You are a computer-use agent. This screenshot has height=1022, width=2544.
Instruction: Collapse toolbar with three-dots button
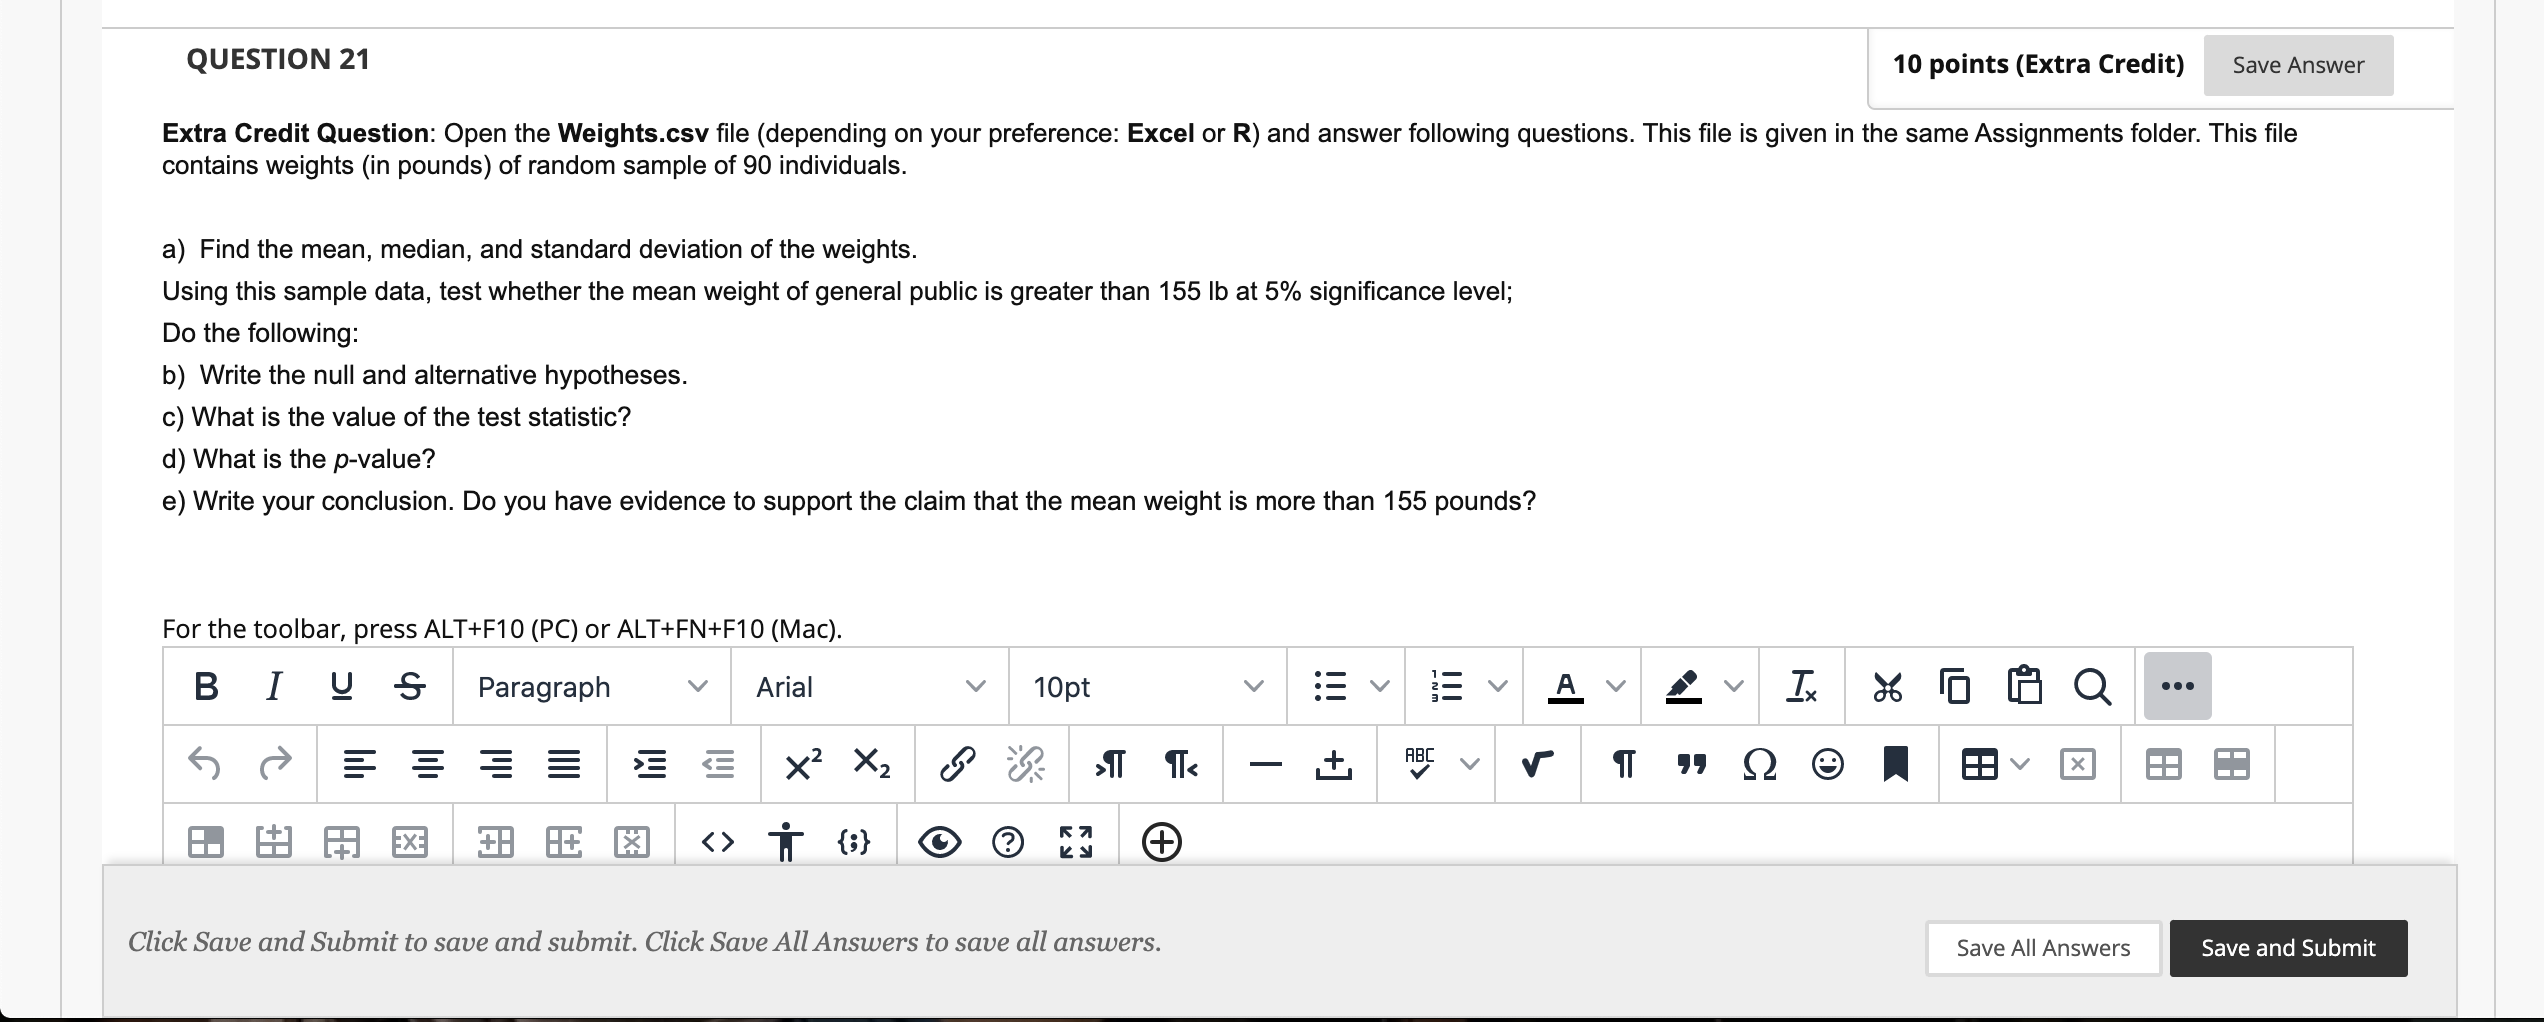[x=2178, y=686]
